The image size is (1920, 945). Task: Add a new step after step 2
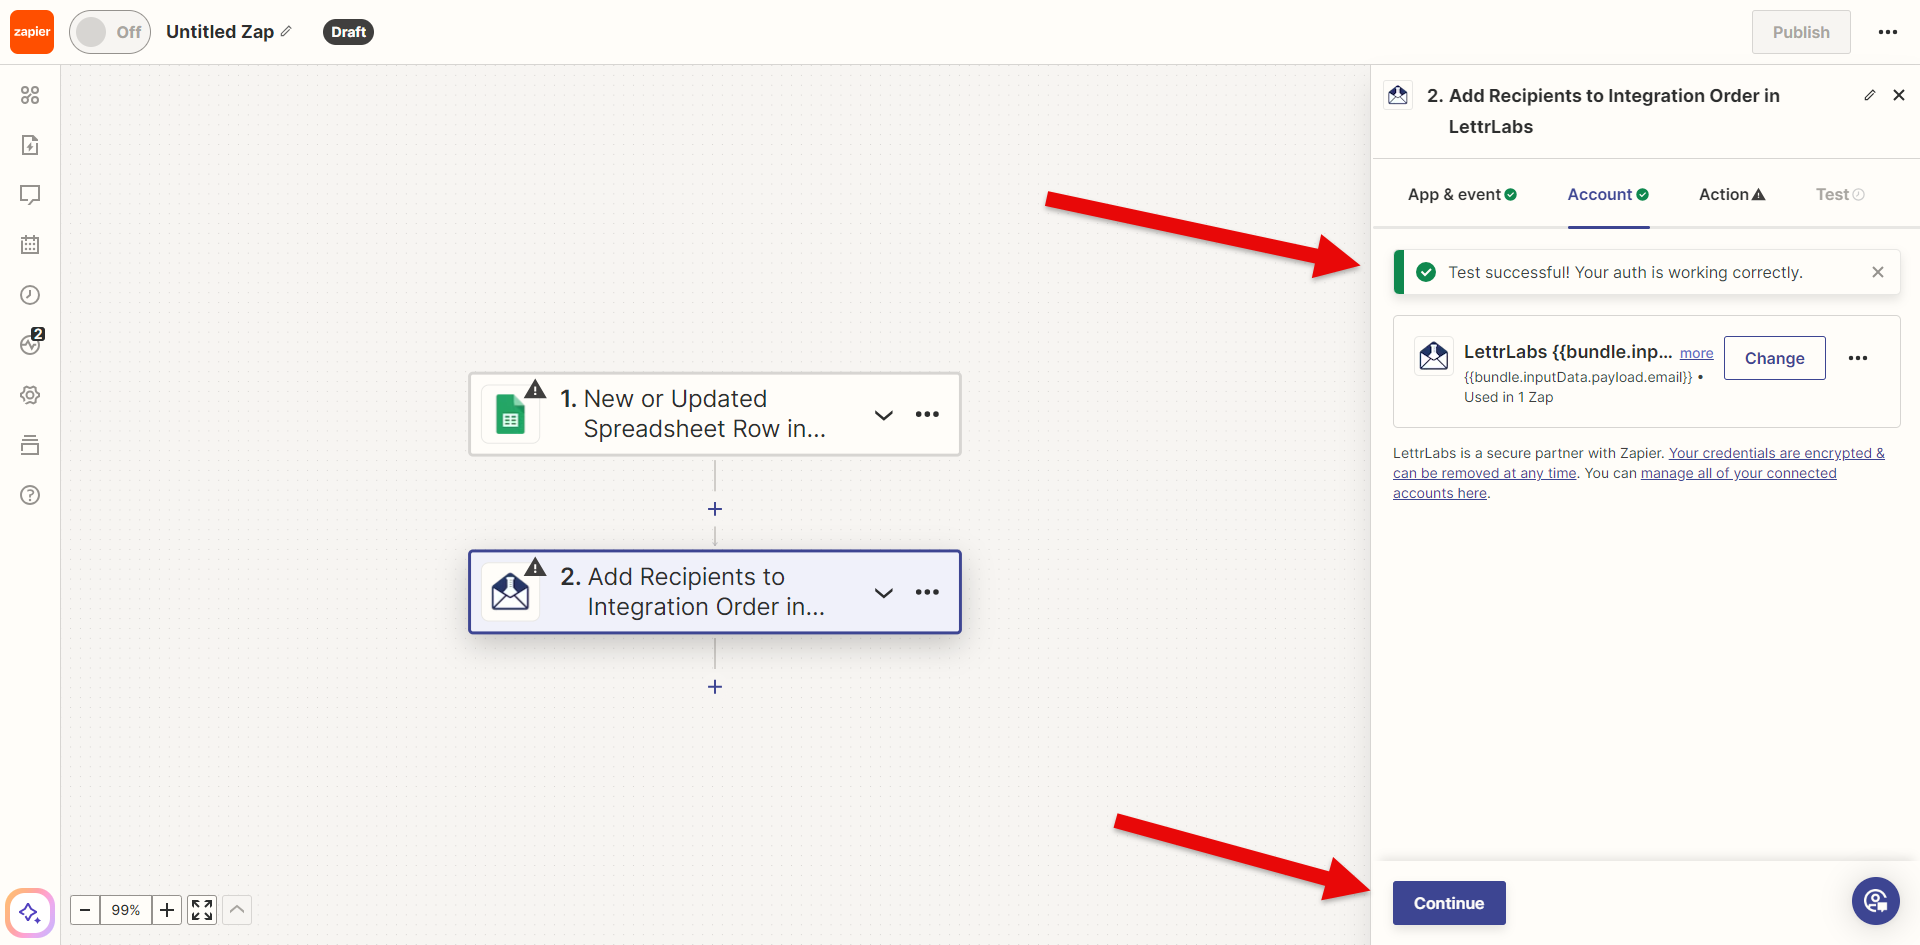click(x=715, y=687)
